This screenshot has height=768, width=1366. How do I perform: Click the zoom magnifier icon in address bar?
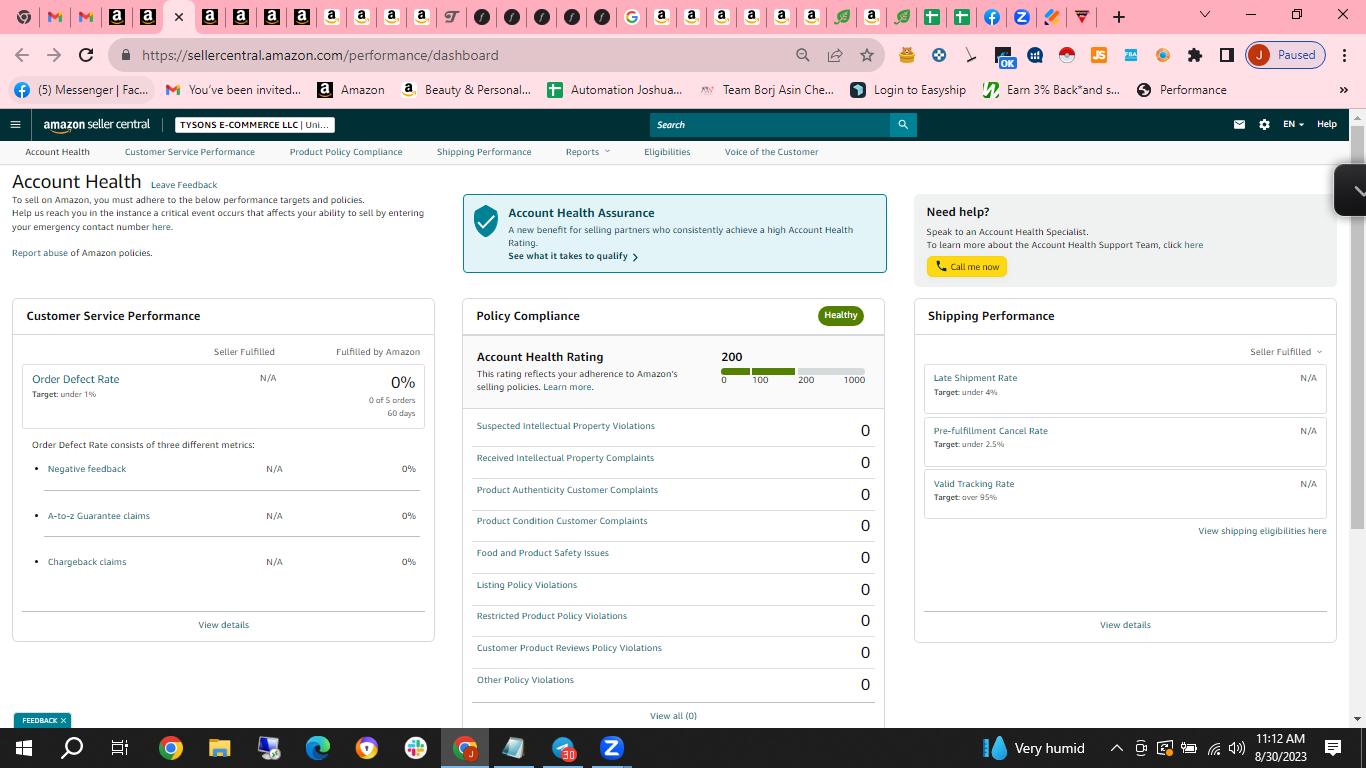803,55
